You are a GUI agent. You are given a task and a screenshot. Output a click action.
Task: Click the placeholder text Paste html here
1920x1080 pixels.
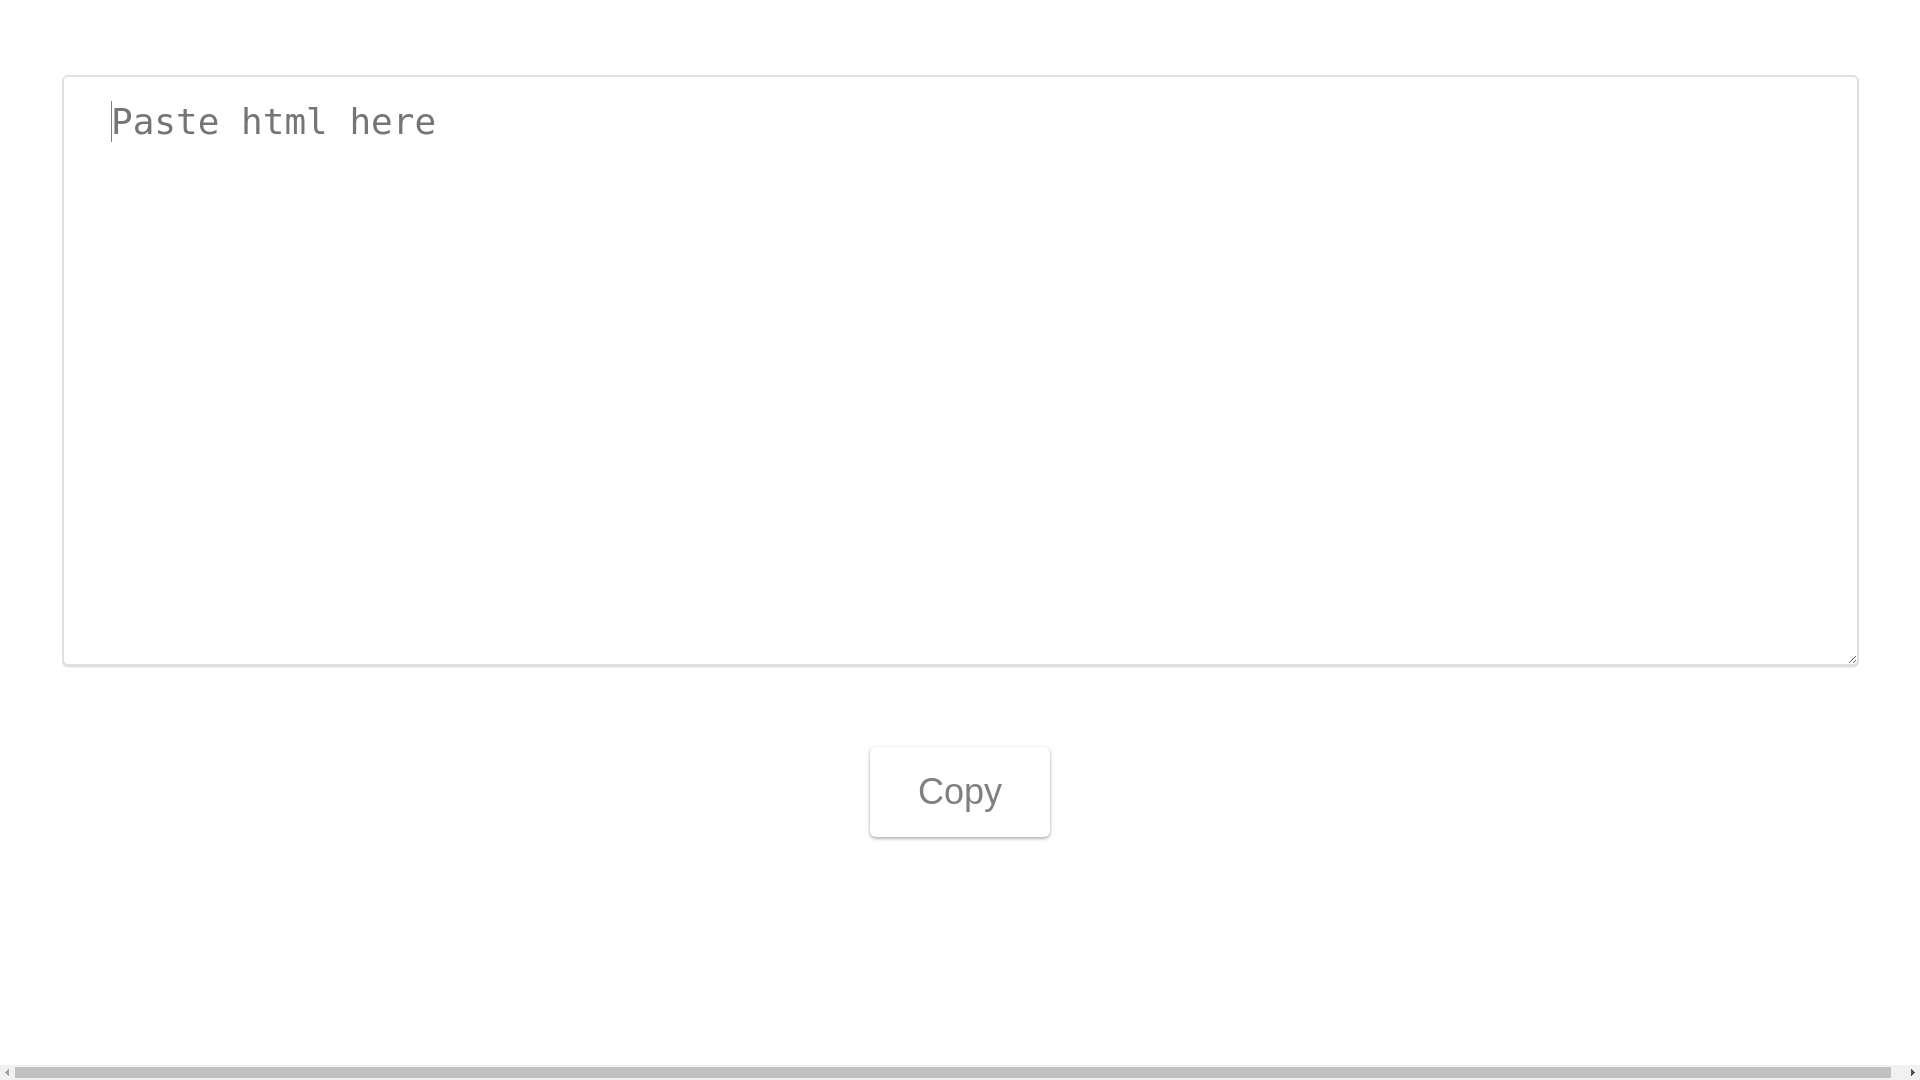click(273, 121)
